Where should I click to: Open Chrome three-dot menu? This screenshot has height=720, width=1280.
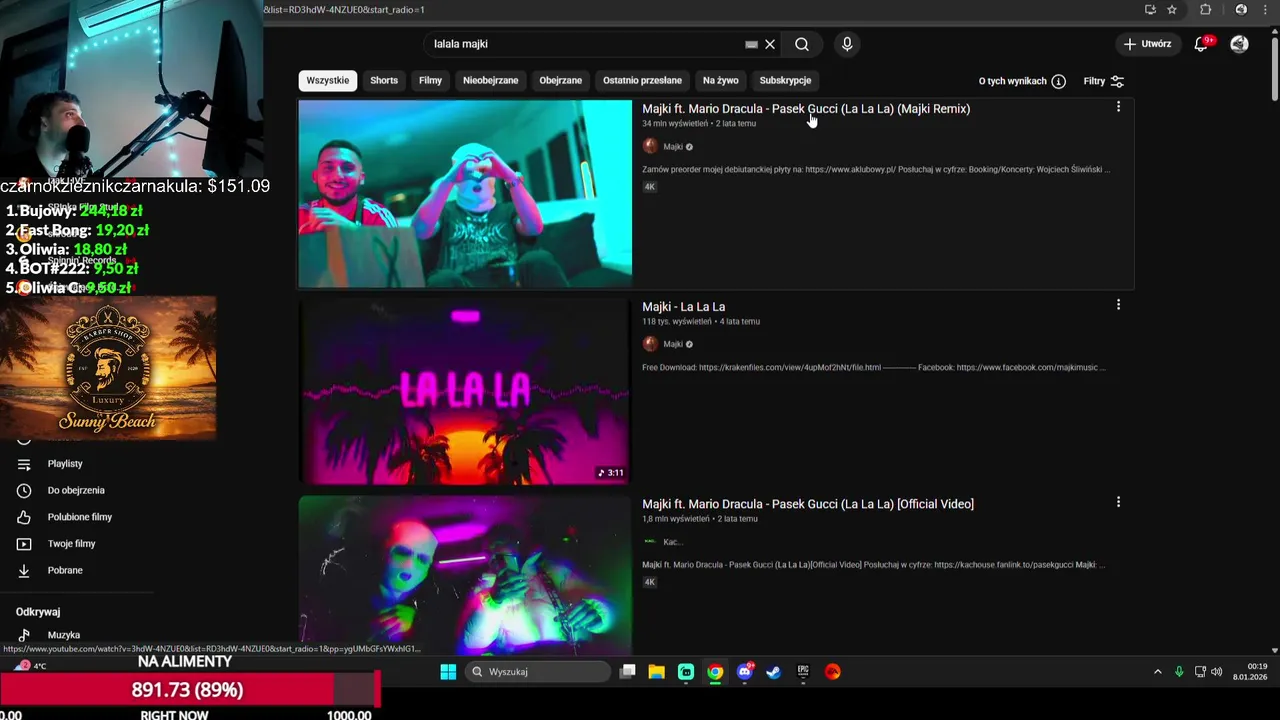(1267, 10)
